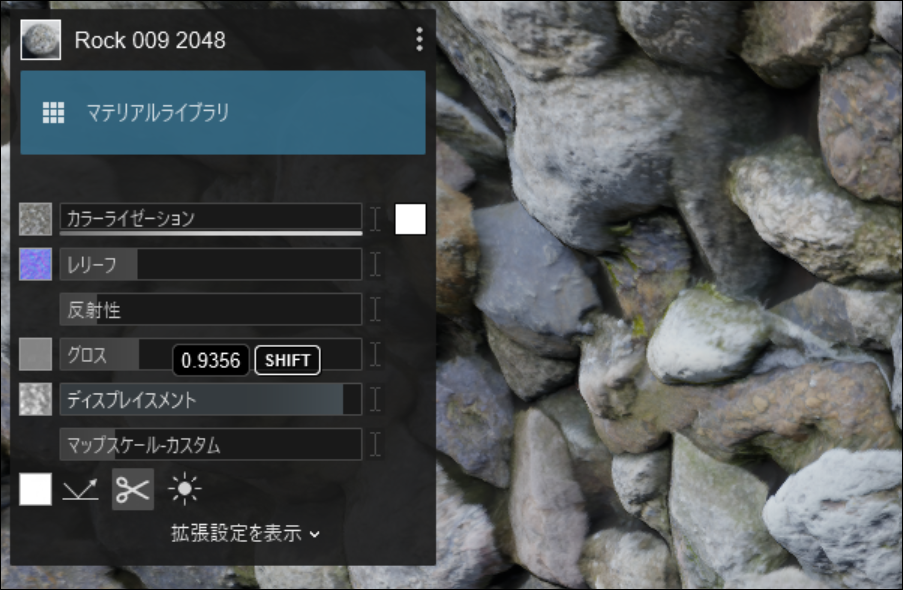
Task: Adjust the グロス gloss slider
Action: [x=211, y=354]
